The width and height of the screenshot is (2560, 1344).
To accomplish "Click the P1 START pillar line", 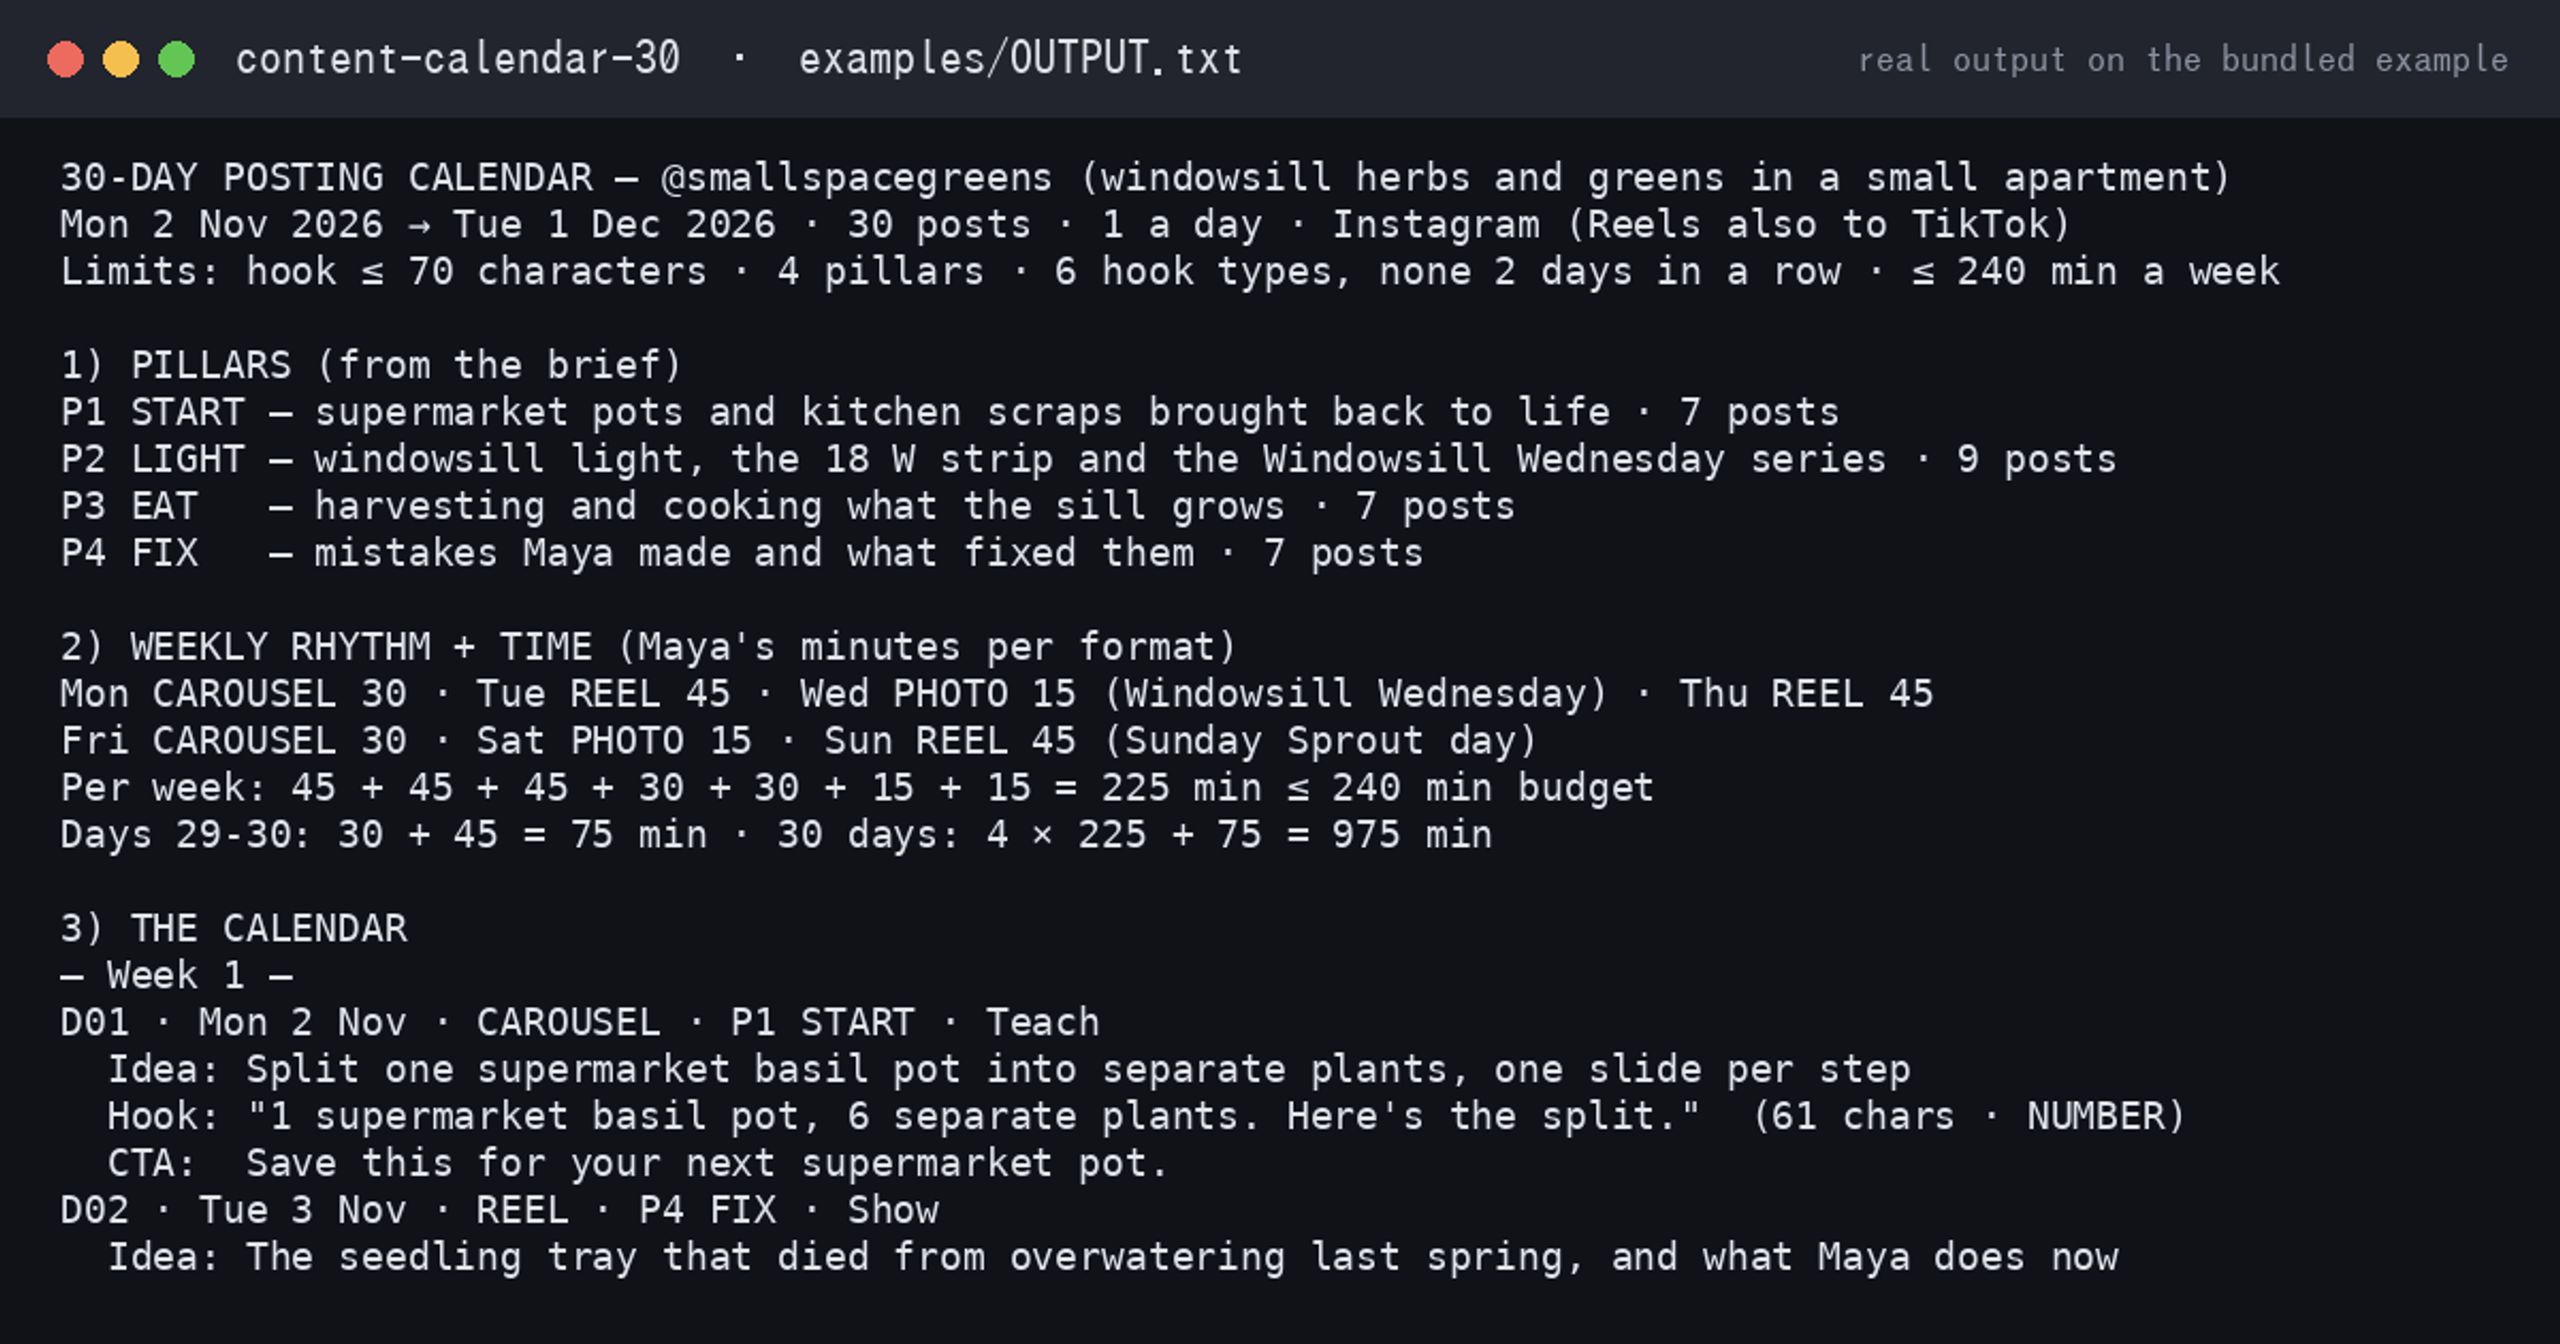I will point(950,412).
